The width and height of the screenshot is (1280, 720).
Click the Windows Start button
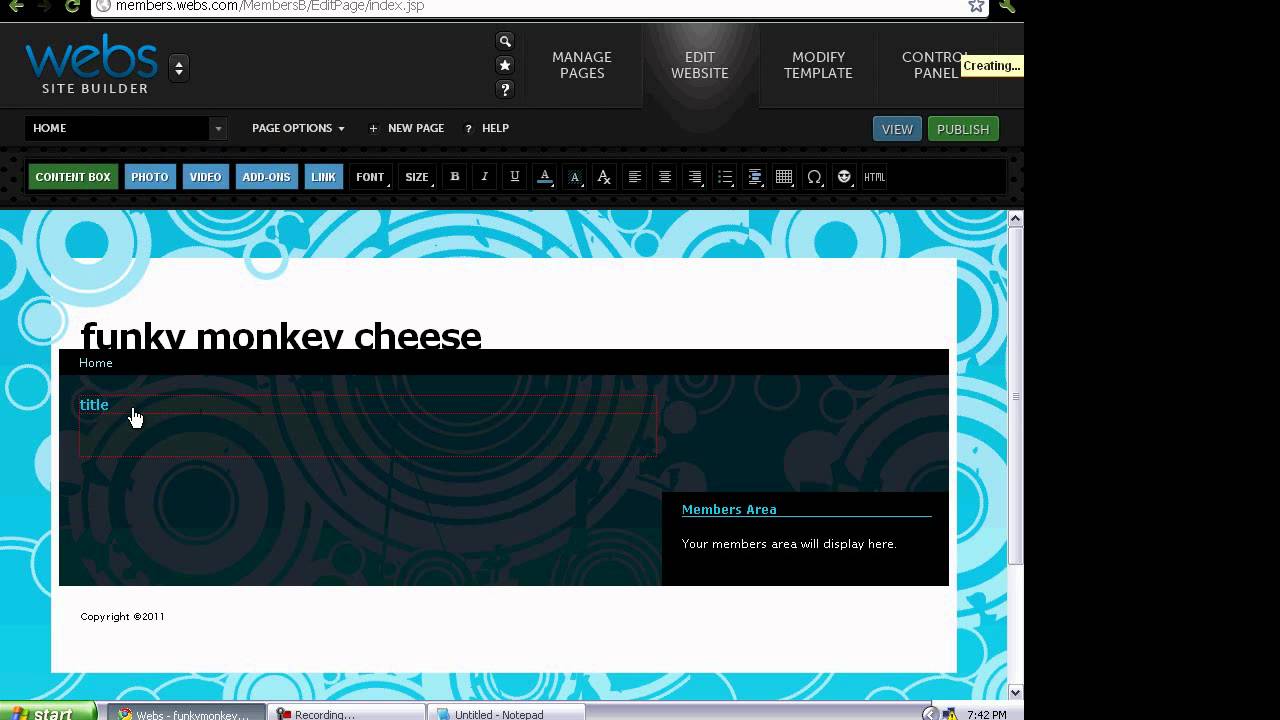click(48, 713)
